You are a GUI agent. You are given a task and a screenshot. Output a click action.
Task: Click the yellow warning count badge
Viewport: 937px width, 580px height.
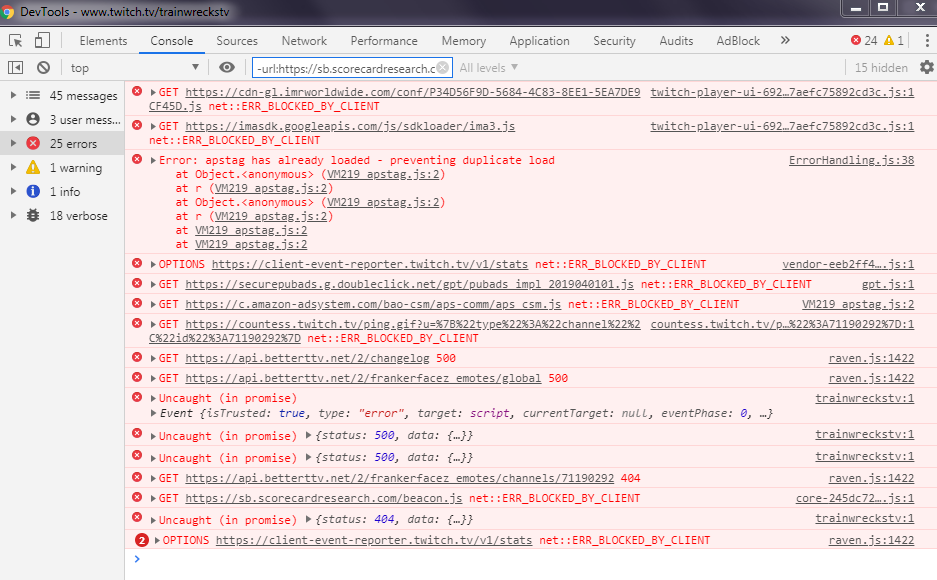click(x=893, y=41)
